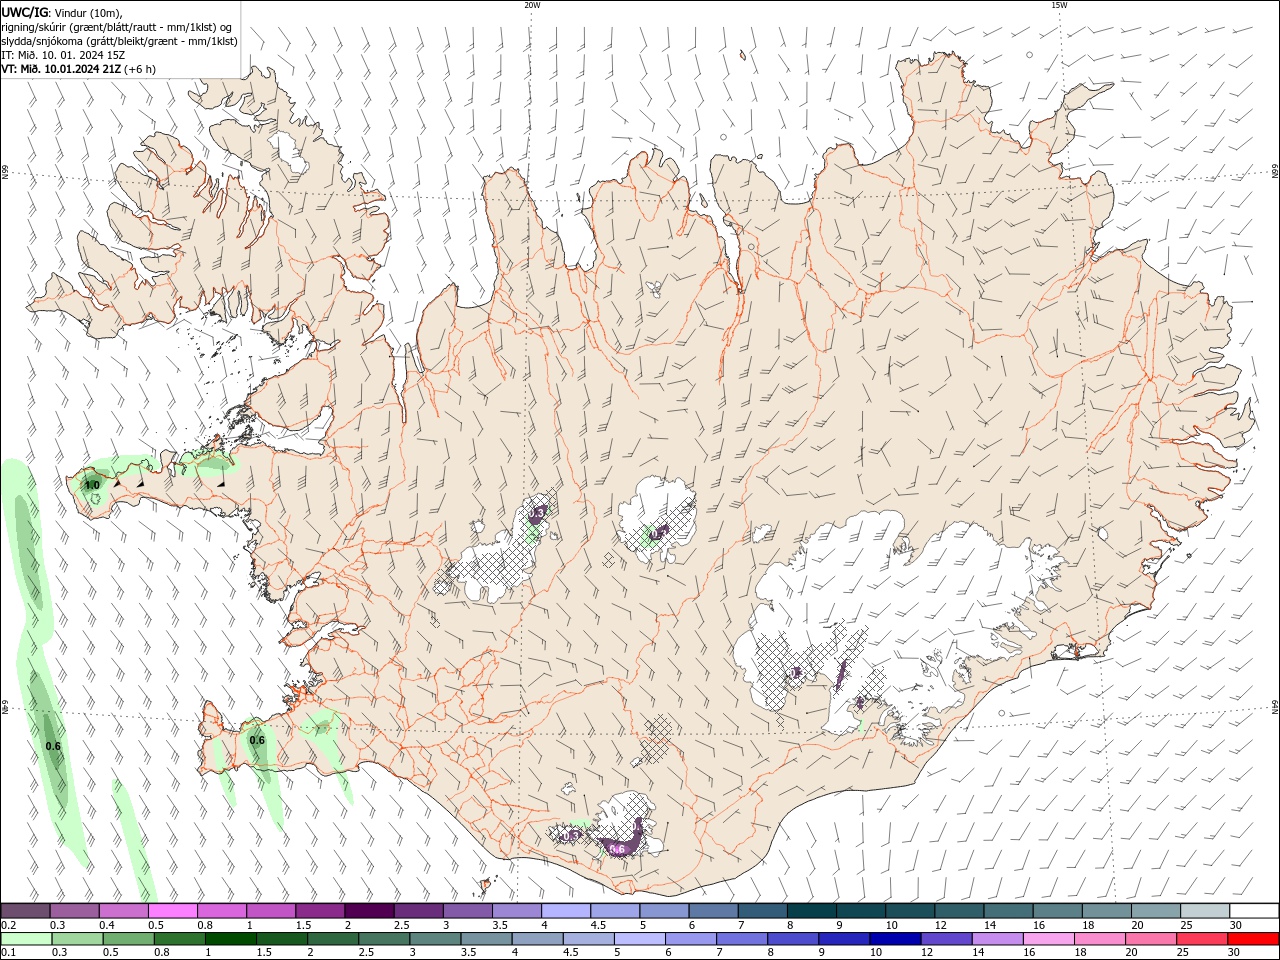
Task: Select the '0.4' label of the snow scale
Action: pos(107,925)
